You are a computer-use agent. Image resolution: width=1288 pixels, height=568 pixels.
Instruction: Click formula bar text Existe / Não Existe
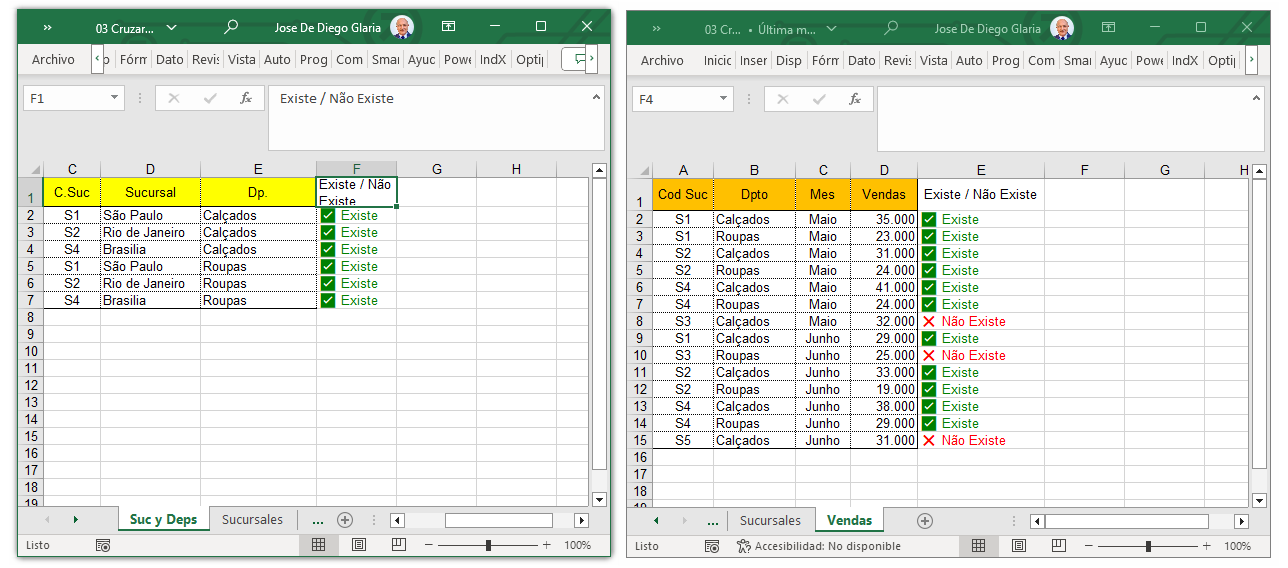tap(336, 98)
